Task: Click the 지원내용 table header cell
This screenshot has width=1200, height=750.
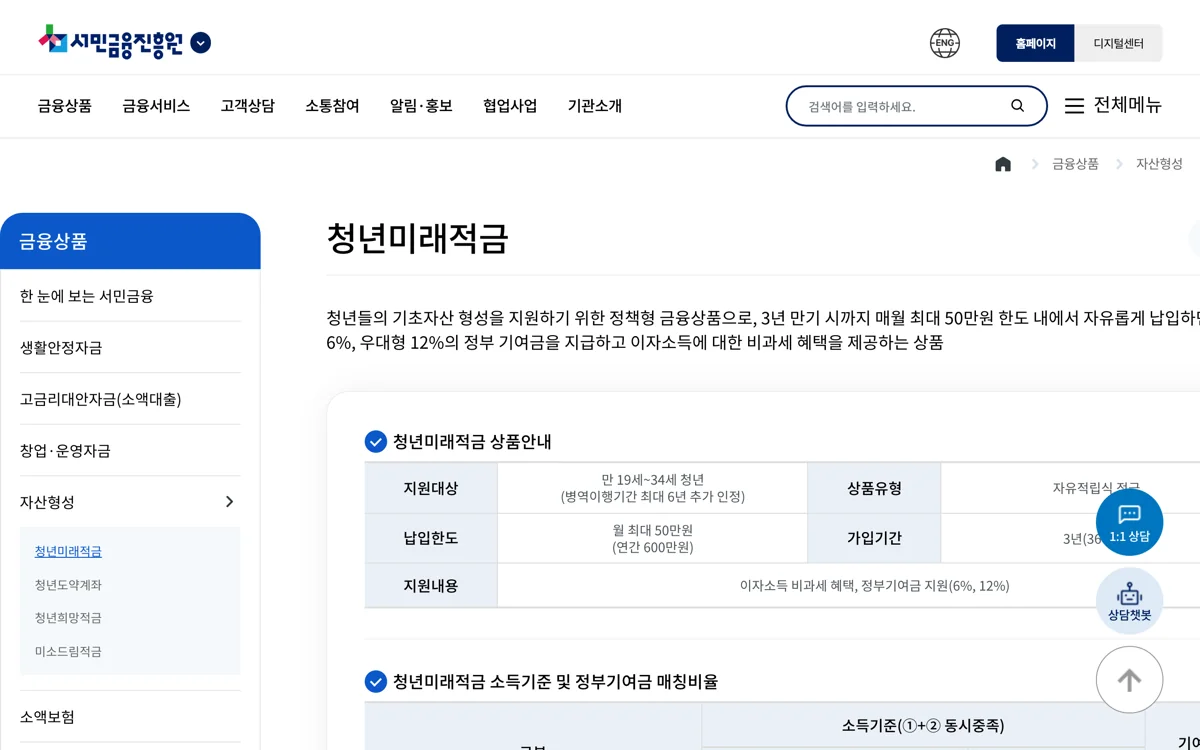Action: coord(431,586)
